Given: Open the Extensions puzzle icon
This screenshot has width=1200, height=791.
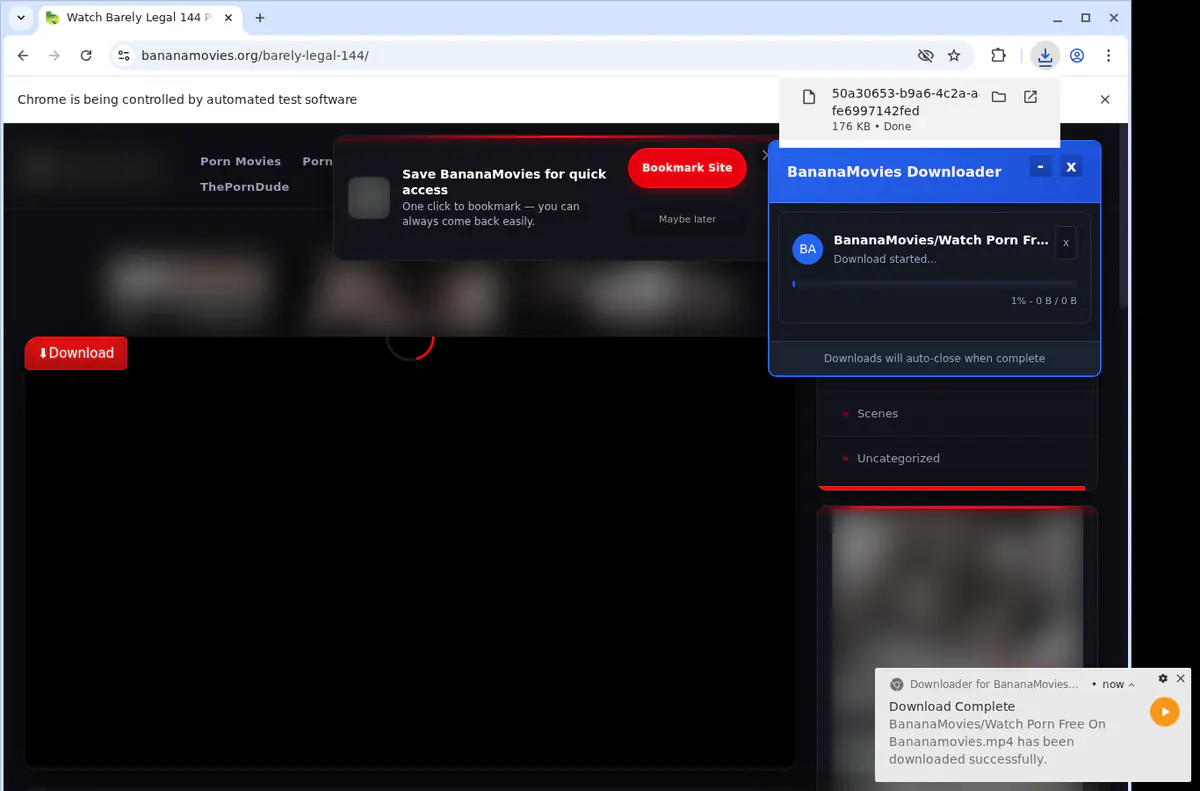Looking at the screenshot, I should [x=998, y=56].
